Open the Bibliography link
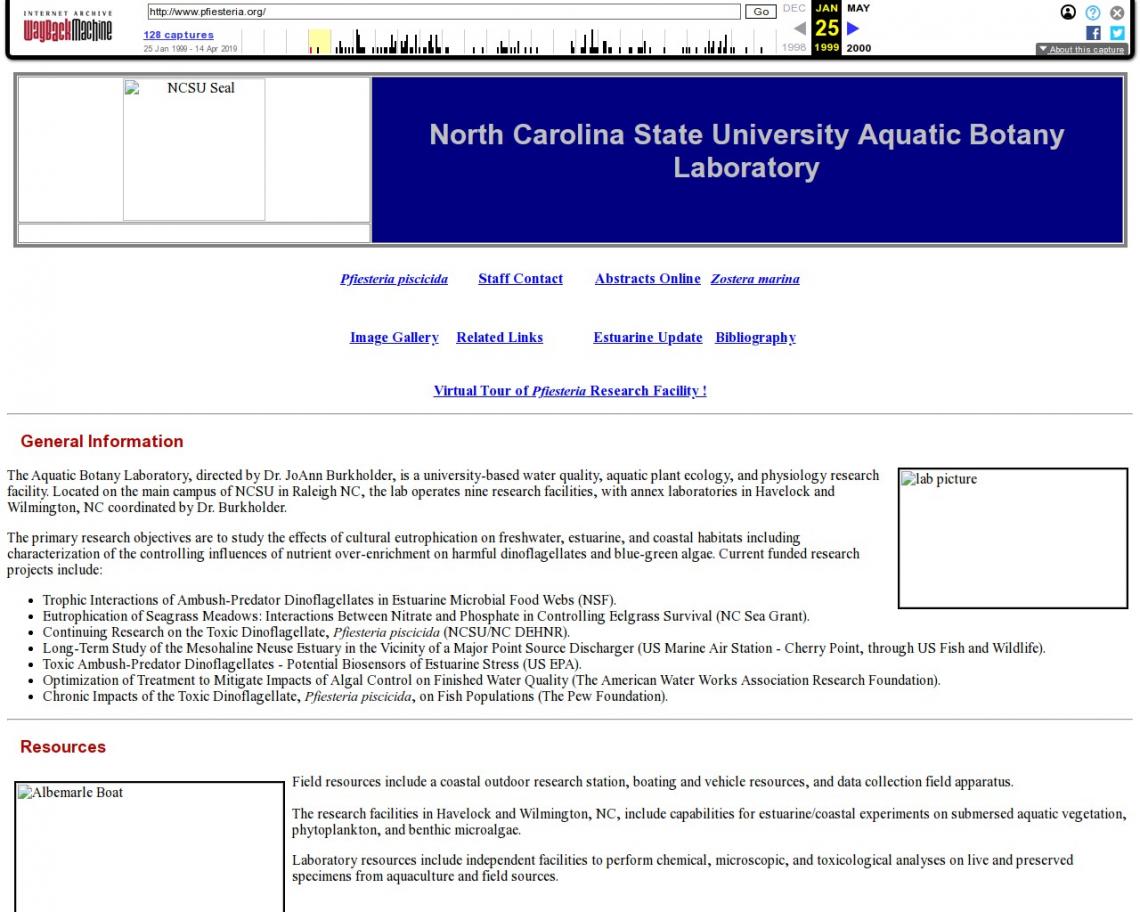This screenshot has width=1140, height=912. pos(755,337)
